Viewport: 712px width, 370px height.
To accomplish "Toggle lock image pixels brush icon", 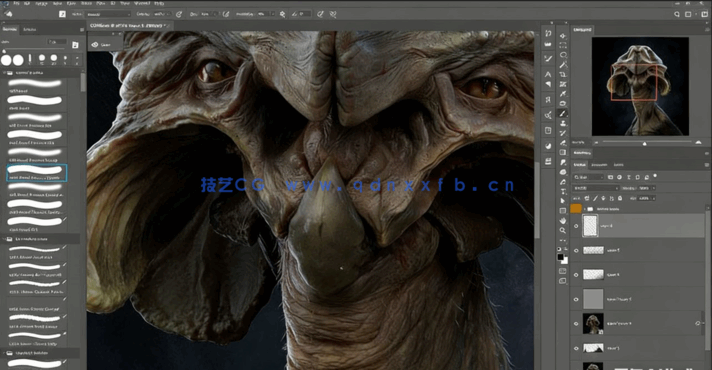I will (595, 198).
